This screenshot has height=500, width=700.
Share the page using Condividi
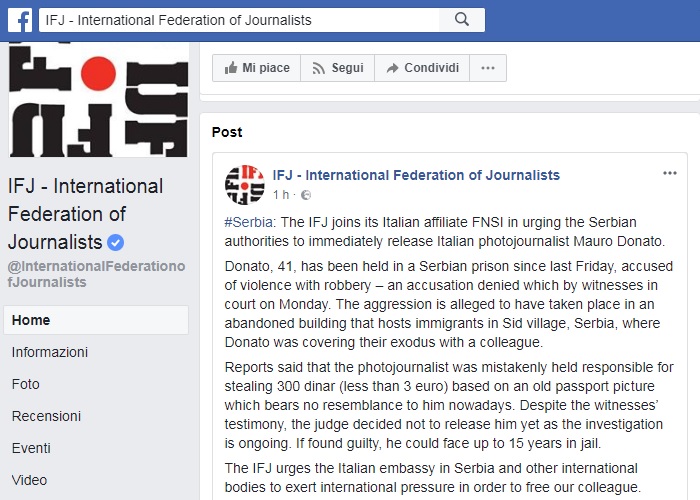[422, 68]
